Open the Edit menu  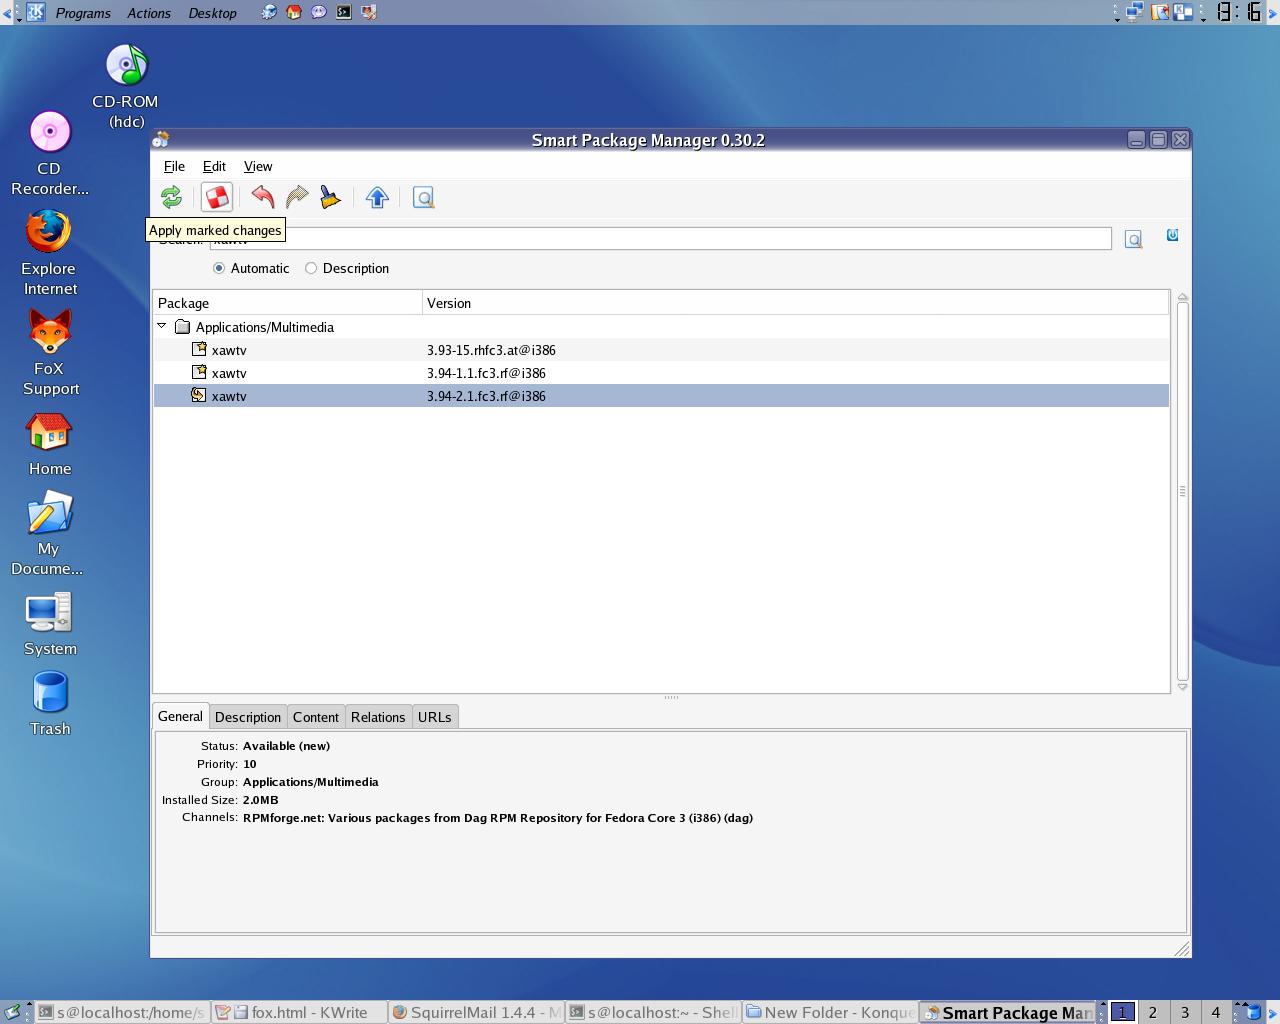pos(214,166)
